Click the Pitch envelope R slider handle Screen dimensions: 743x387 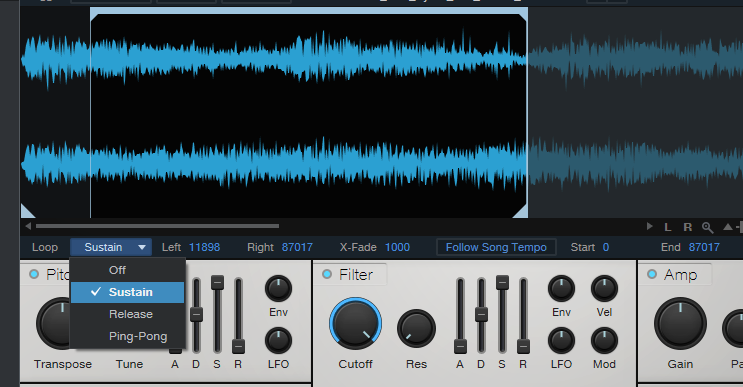238,347
